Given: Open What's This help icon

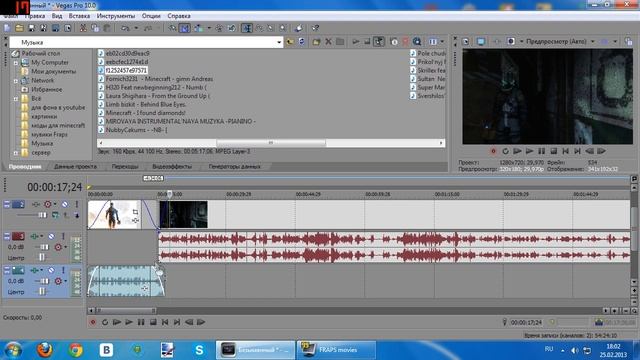Looking at the screenshot, I should pos(315,28).
